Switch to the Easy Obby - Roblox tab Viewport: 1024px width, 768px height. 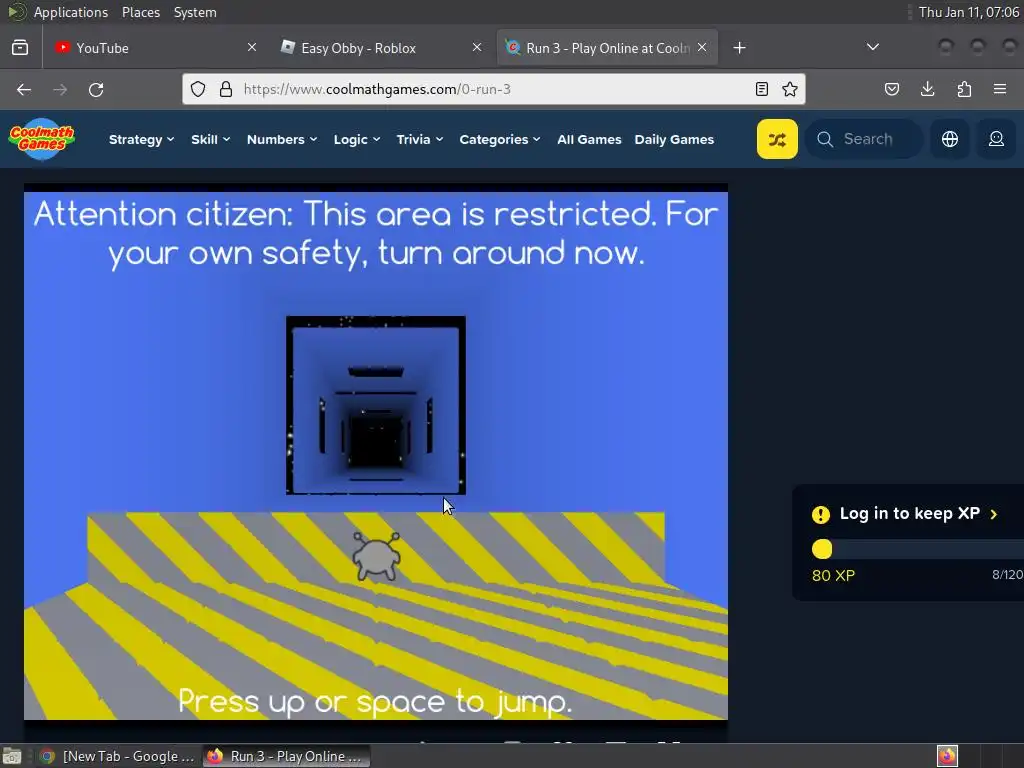[382, 48]
